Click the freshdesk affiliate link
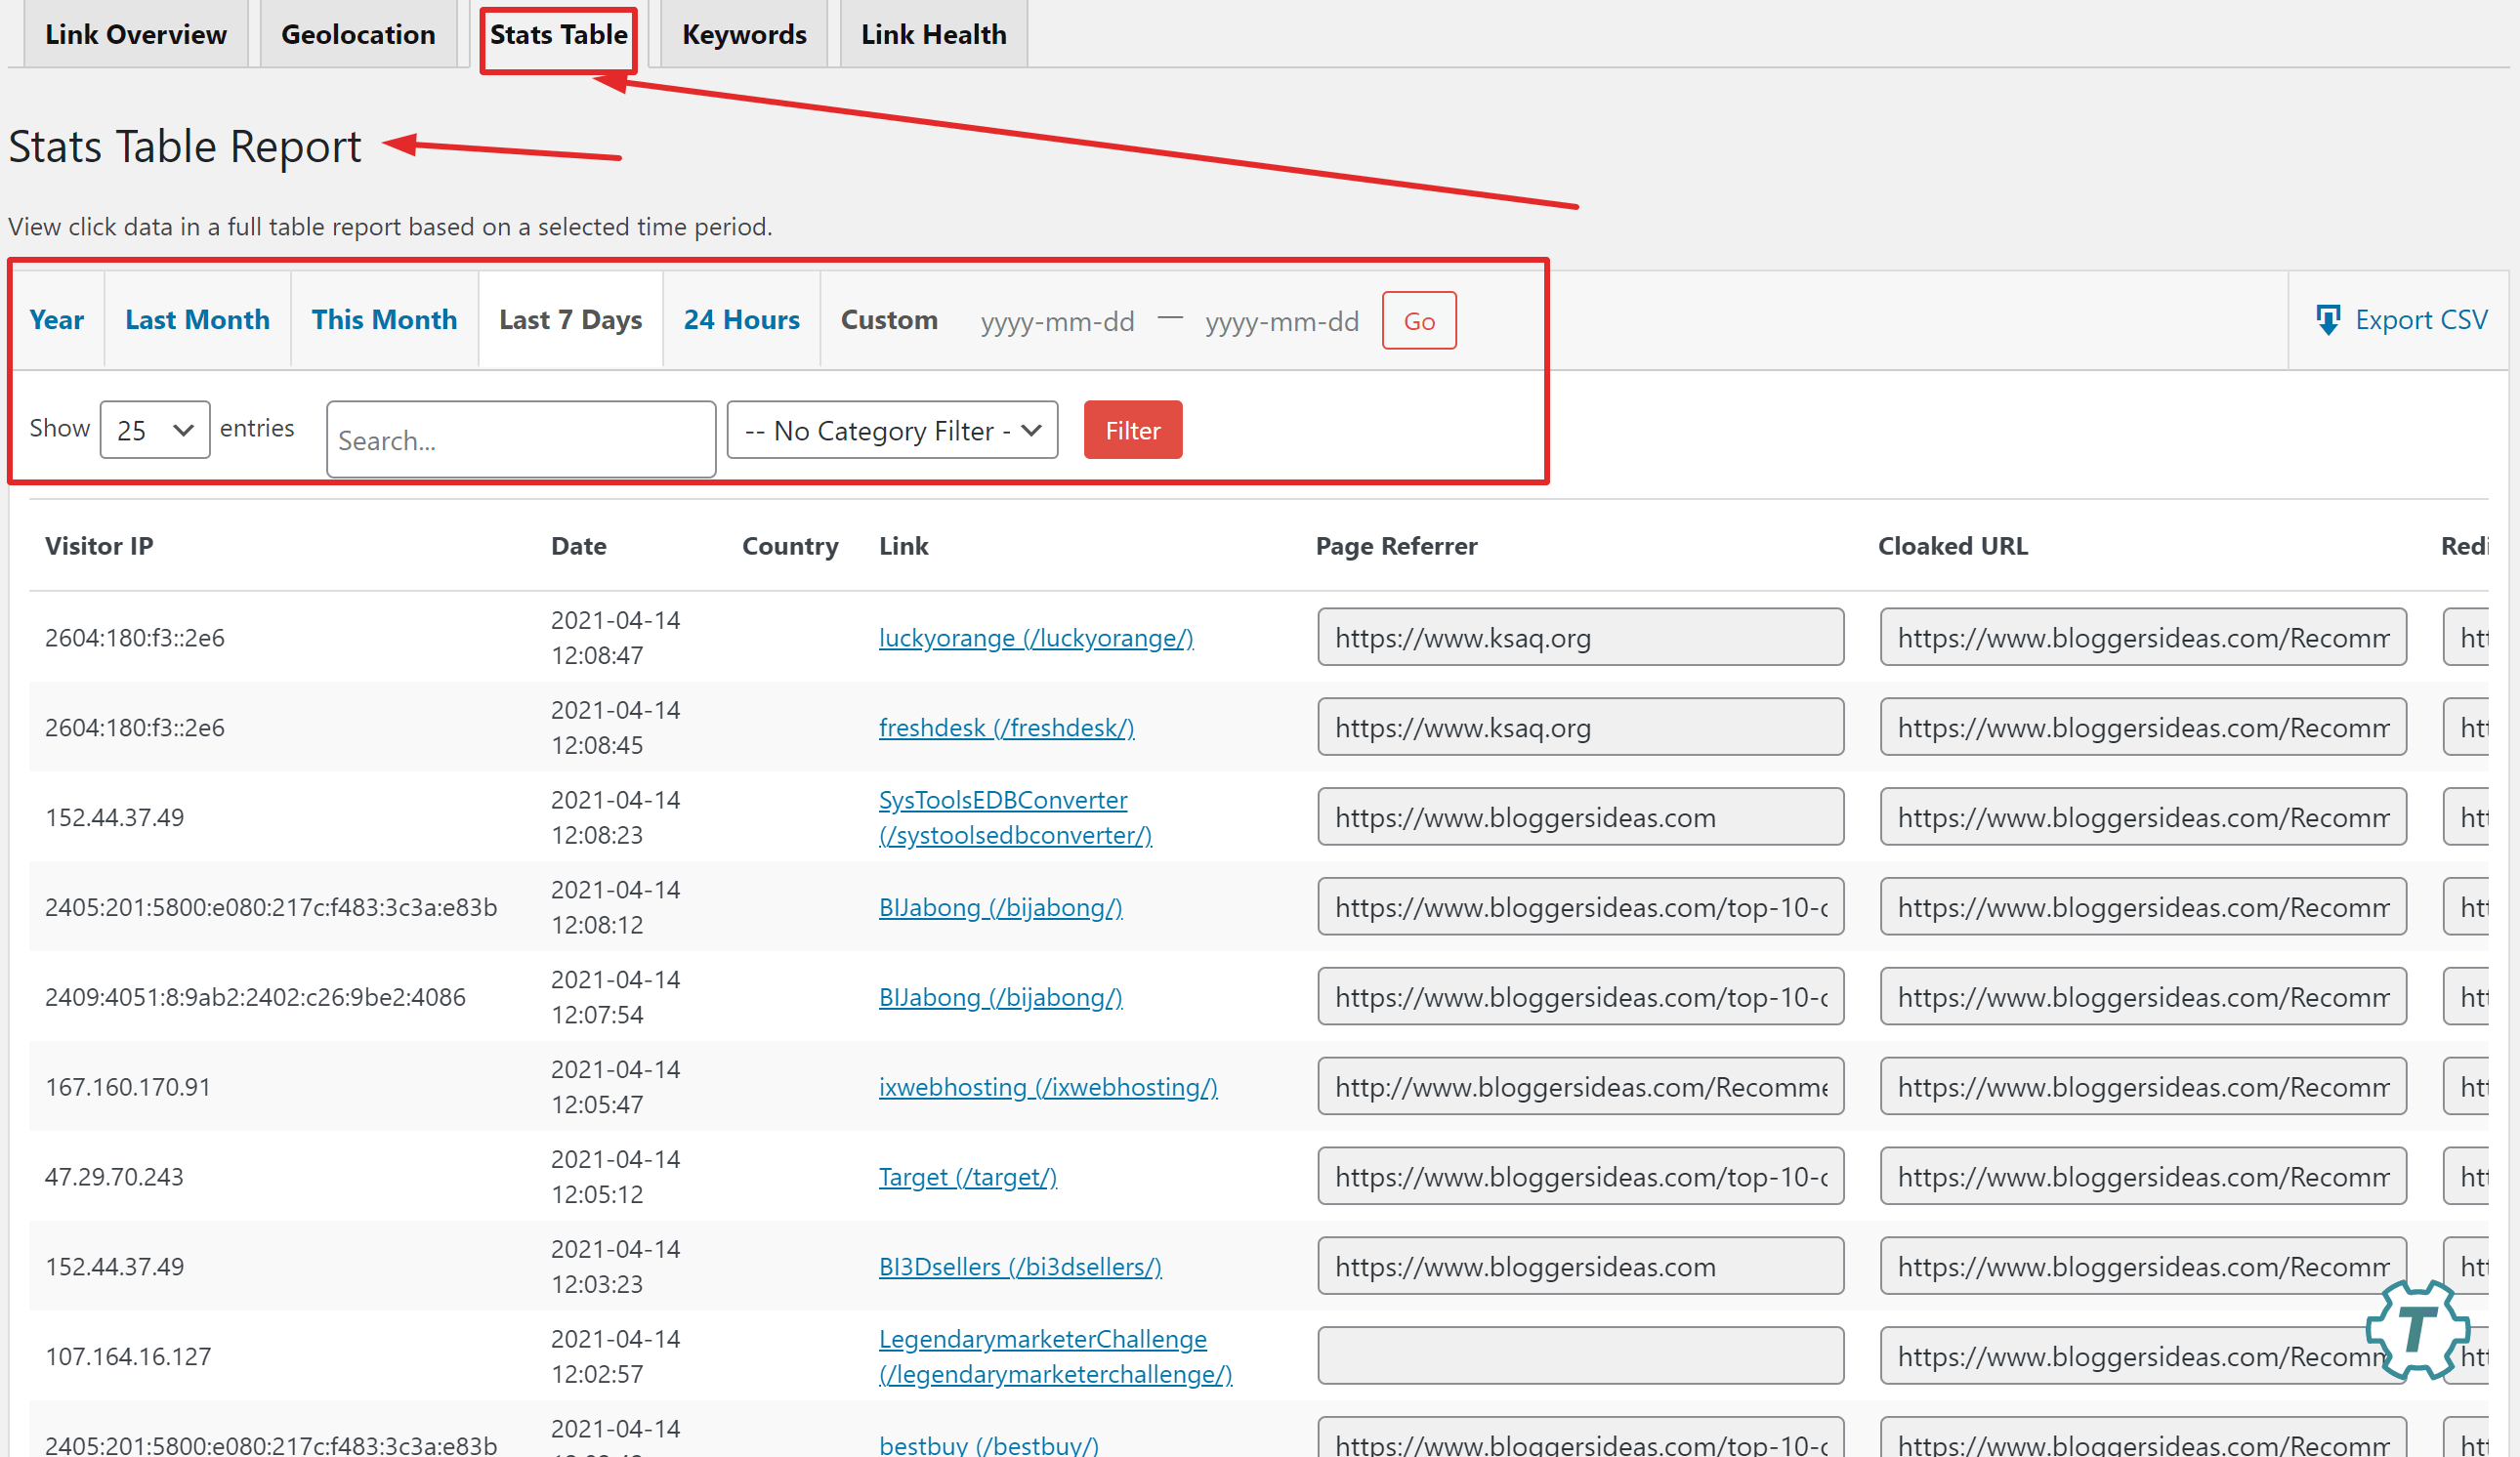This screenshot has height=1457, width=2520. click(1006, 727)
